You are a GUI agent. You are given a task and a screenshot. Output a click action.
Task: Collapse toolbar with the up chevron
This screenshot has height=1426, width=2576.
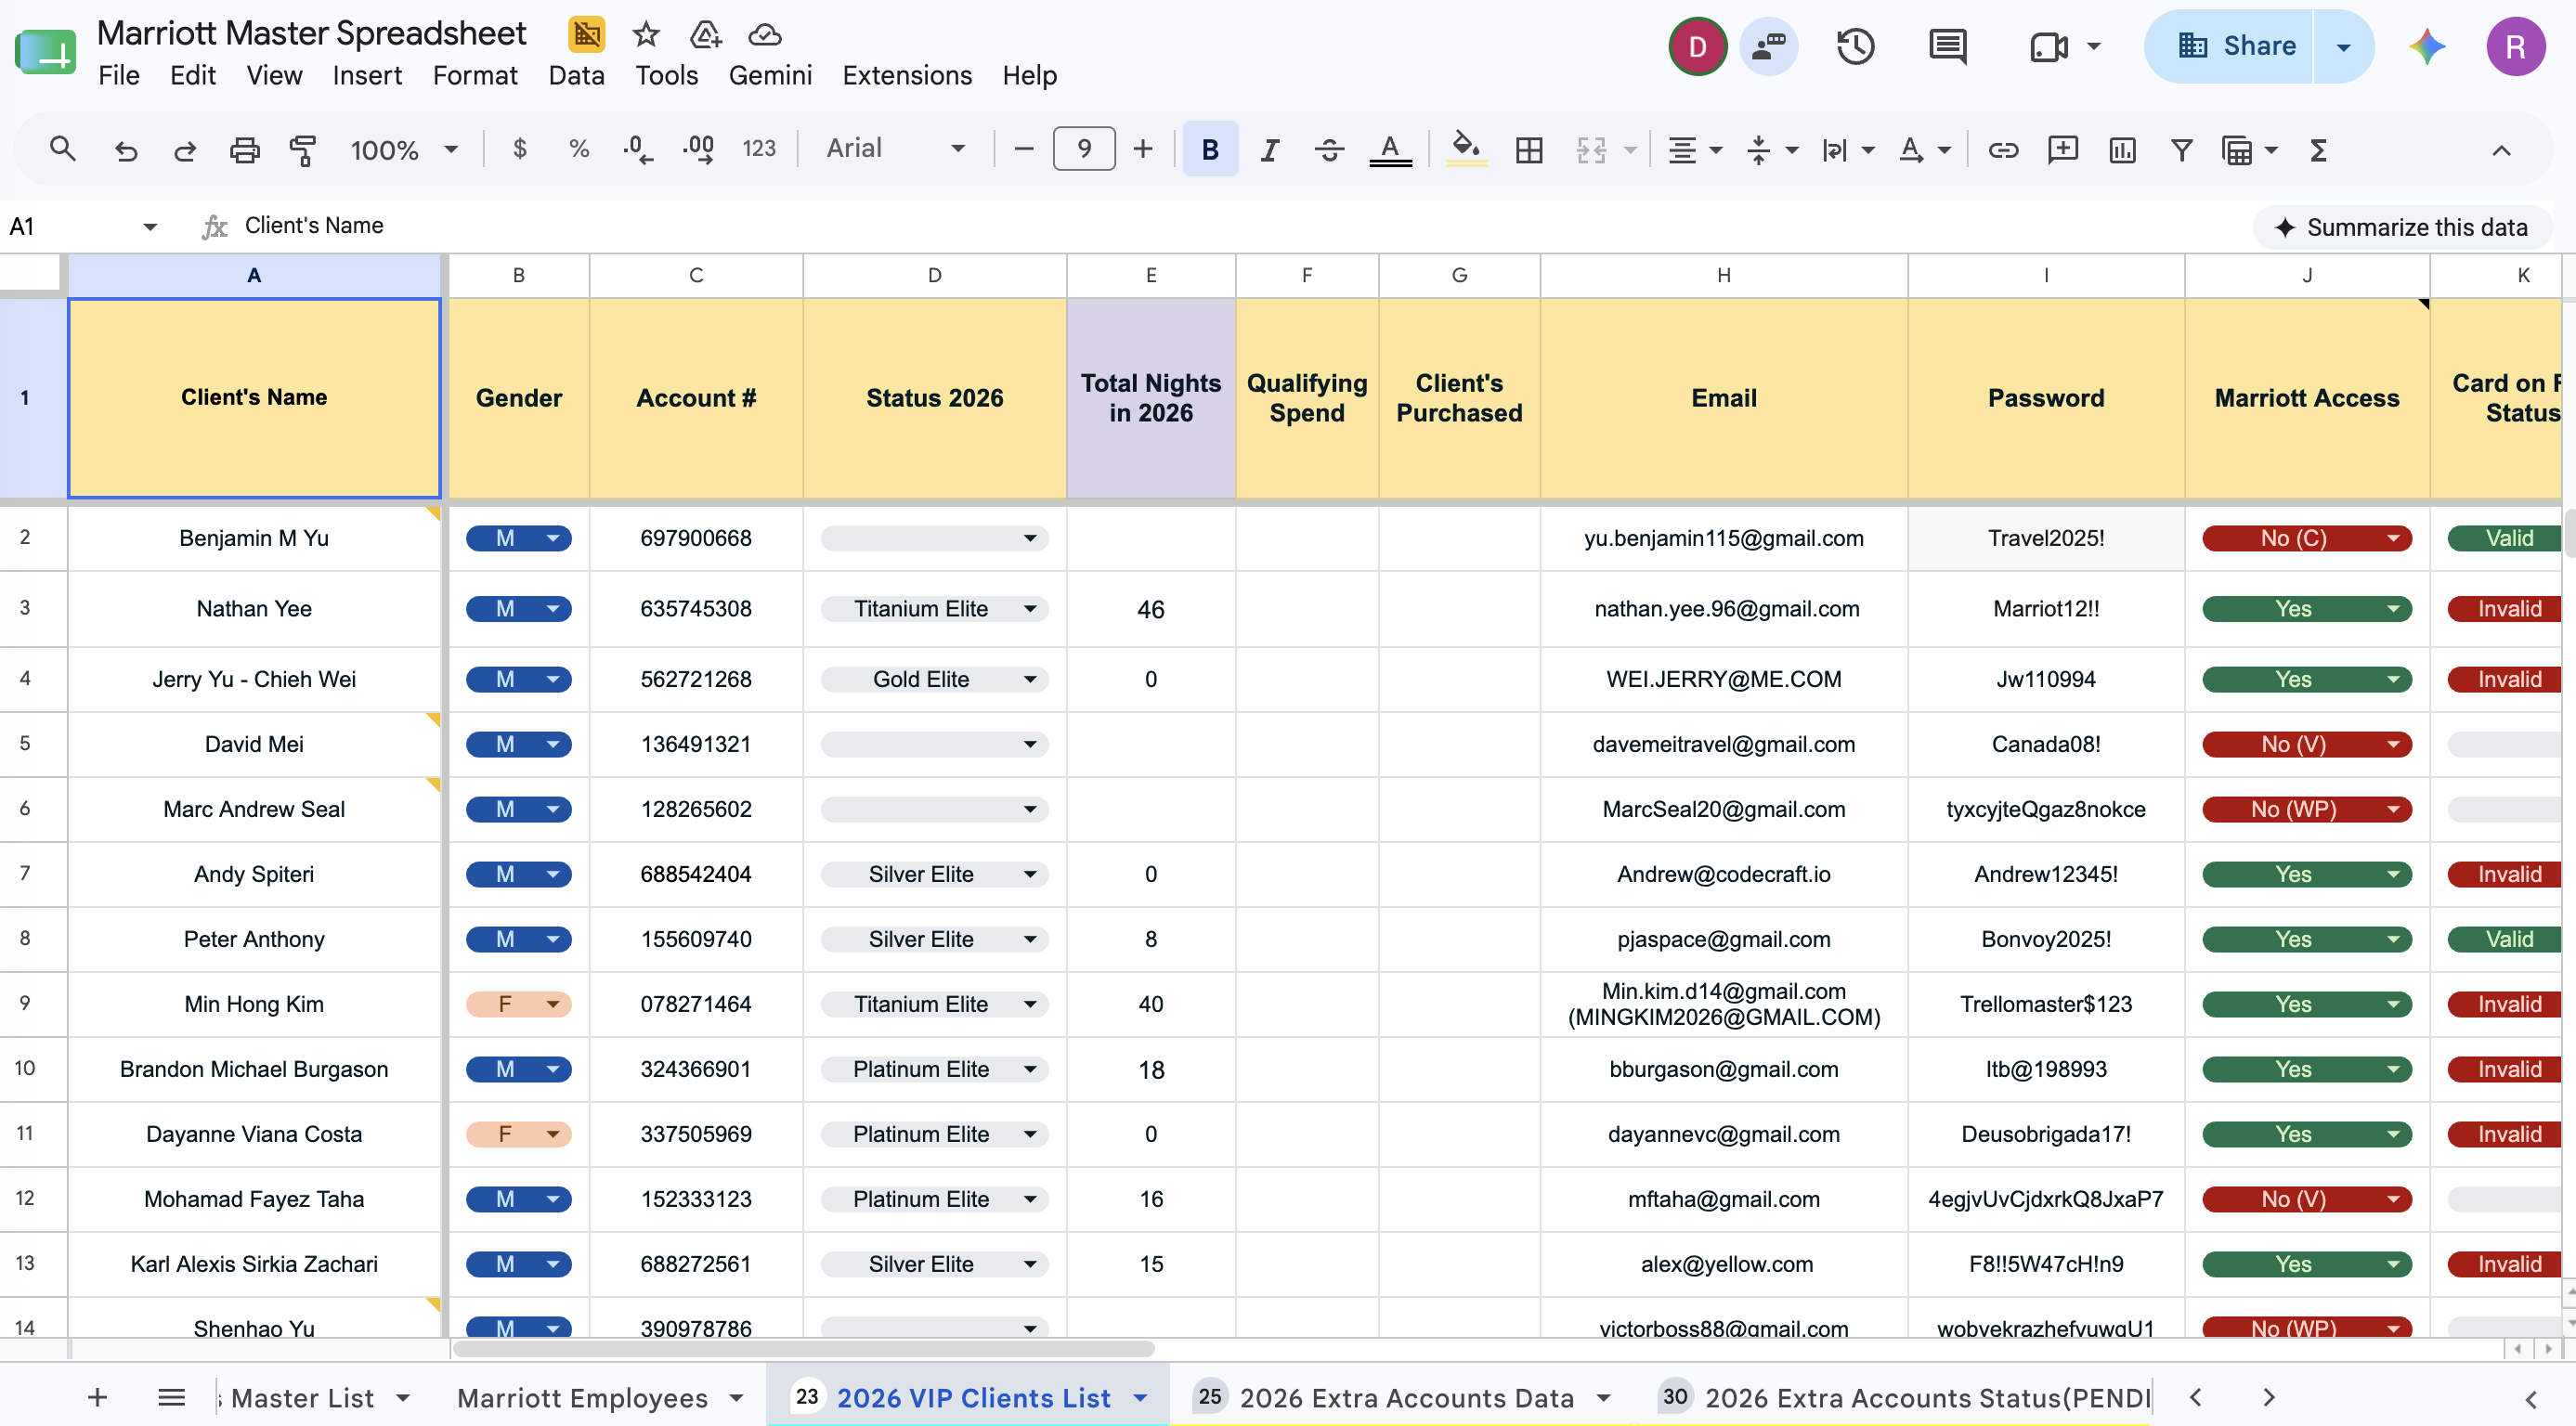click(2500, 150)
